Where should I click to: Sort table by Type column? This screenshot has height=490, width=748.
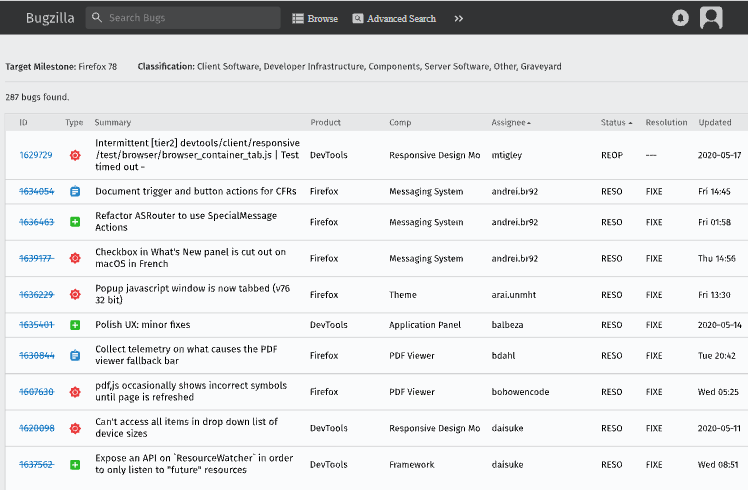point(74,122)
